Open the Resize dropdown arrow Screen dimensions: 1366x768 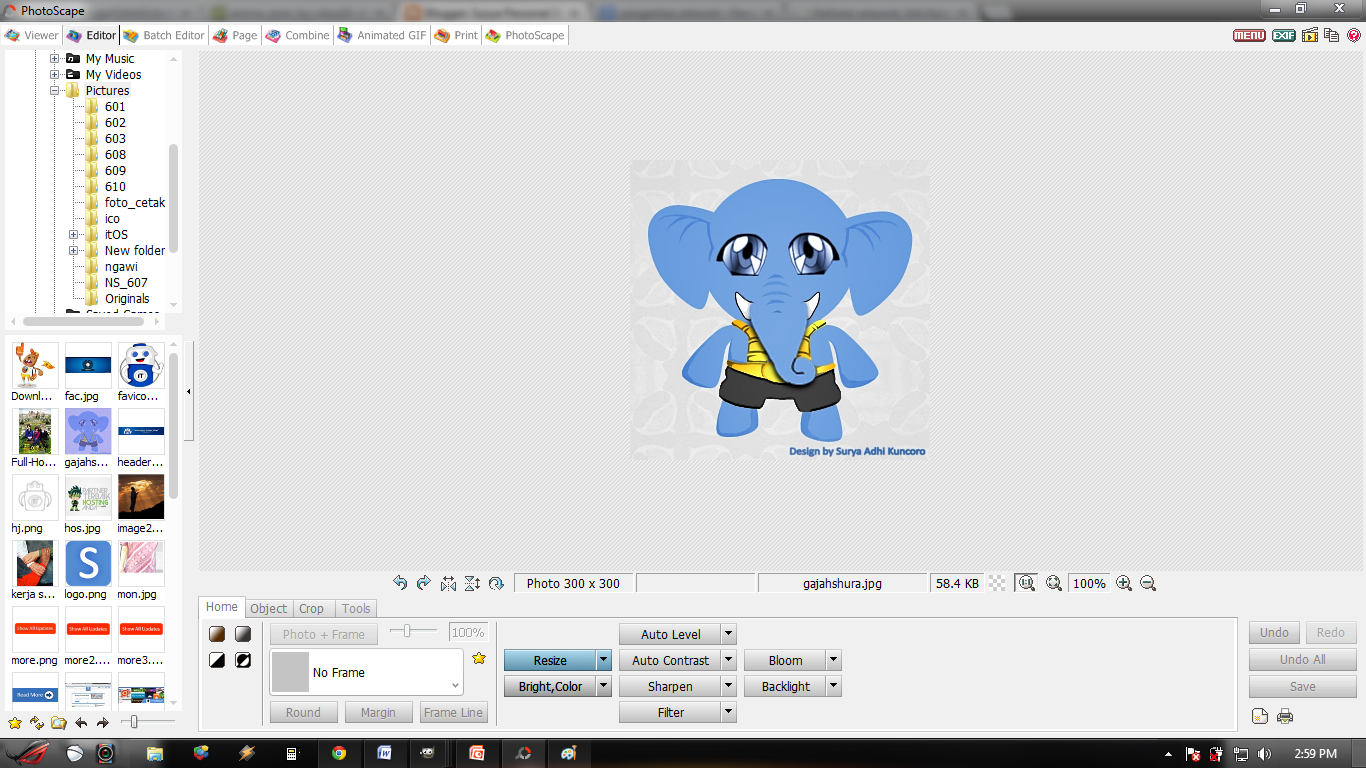(603, 660)
